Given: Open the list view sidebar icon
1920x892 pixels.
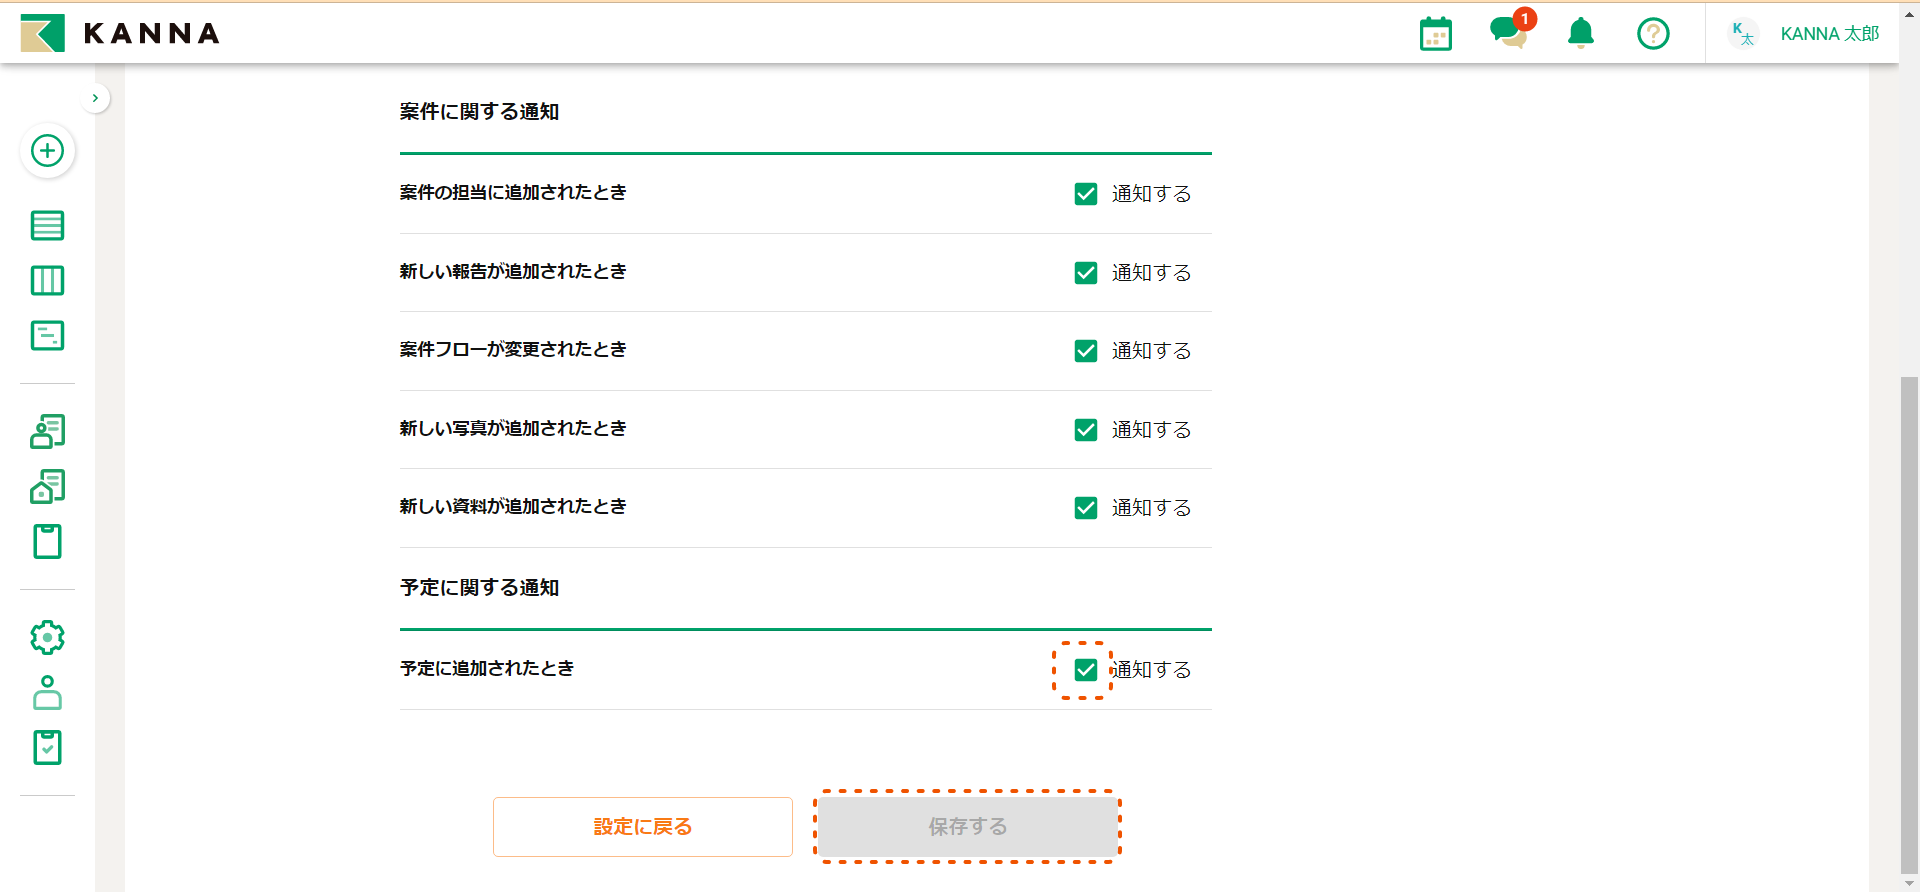Looking at the screenshot, I should 47,226.
